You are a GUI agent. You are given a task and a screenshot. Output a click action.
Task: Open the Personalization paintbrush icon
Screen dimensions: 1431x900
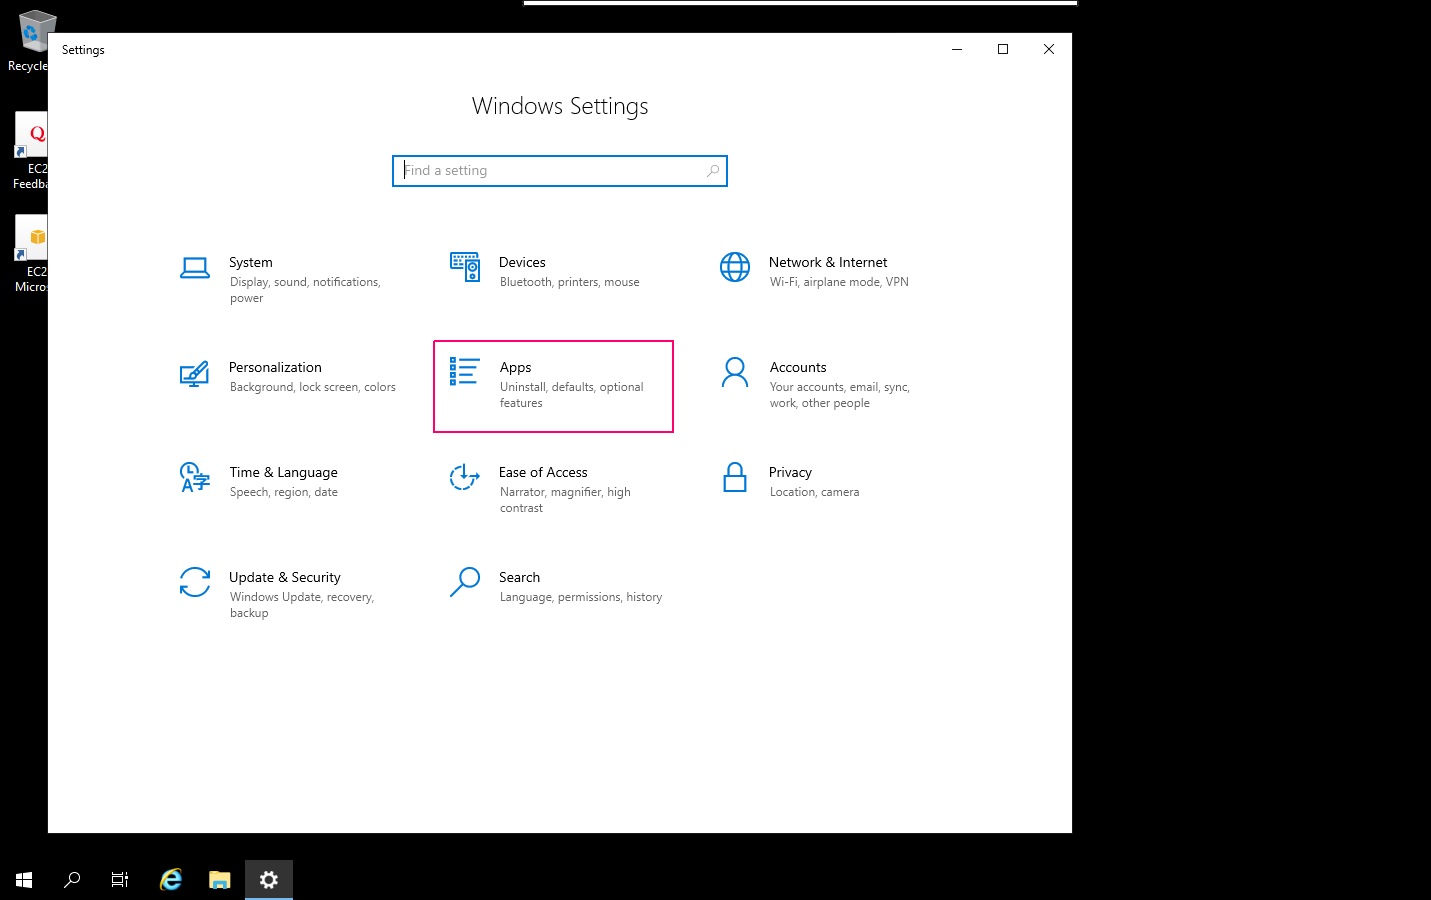coord(194,373)
